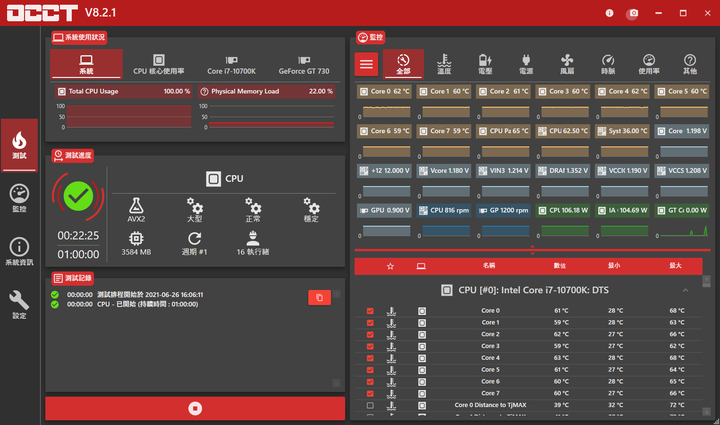This screenshot has width=720, height=425.
Task: Sort by the 最小 column header
Action: (614, 266)
